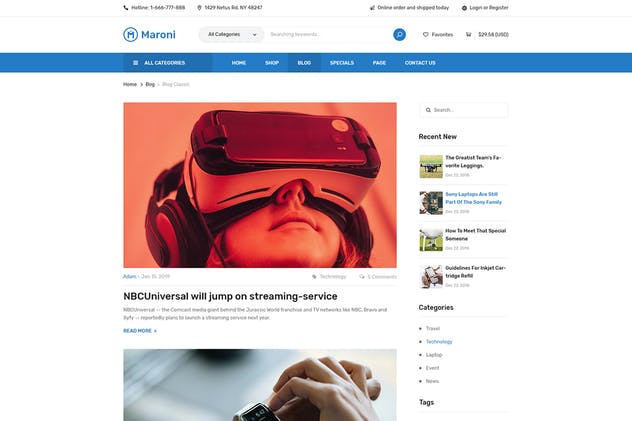
Task: Open the VR headset post image
Action: pos(259,184)
